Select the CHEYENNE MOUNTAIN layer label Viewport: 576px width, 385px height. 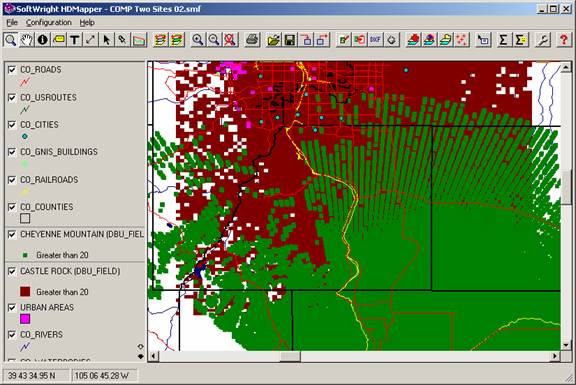click(82, 234)
